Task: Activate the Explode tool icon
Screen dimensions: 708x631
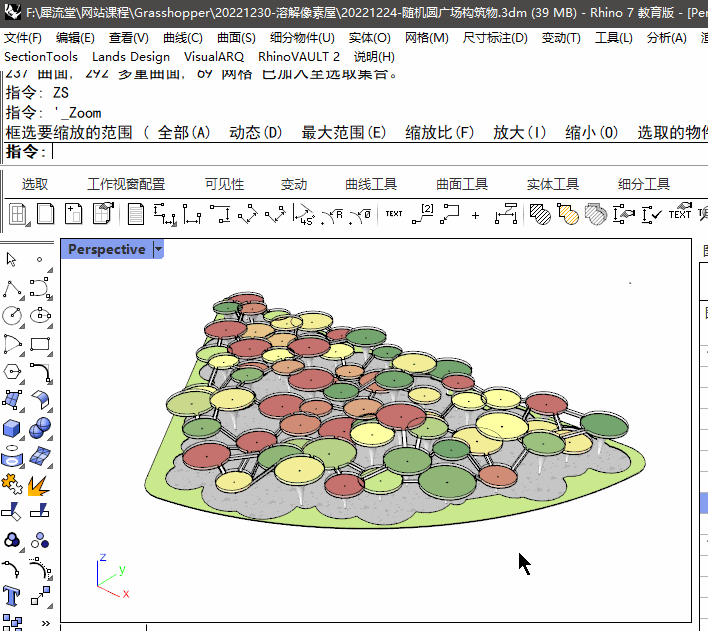Action: pos(41,485)
